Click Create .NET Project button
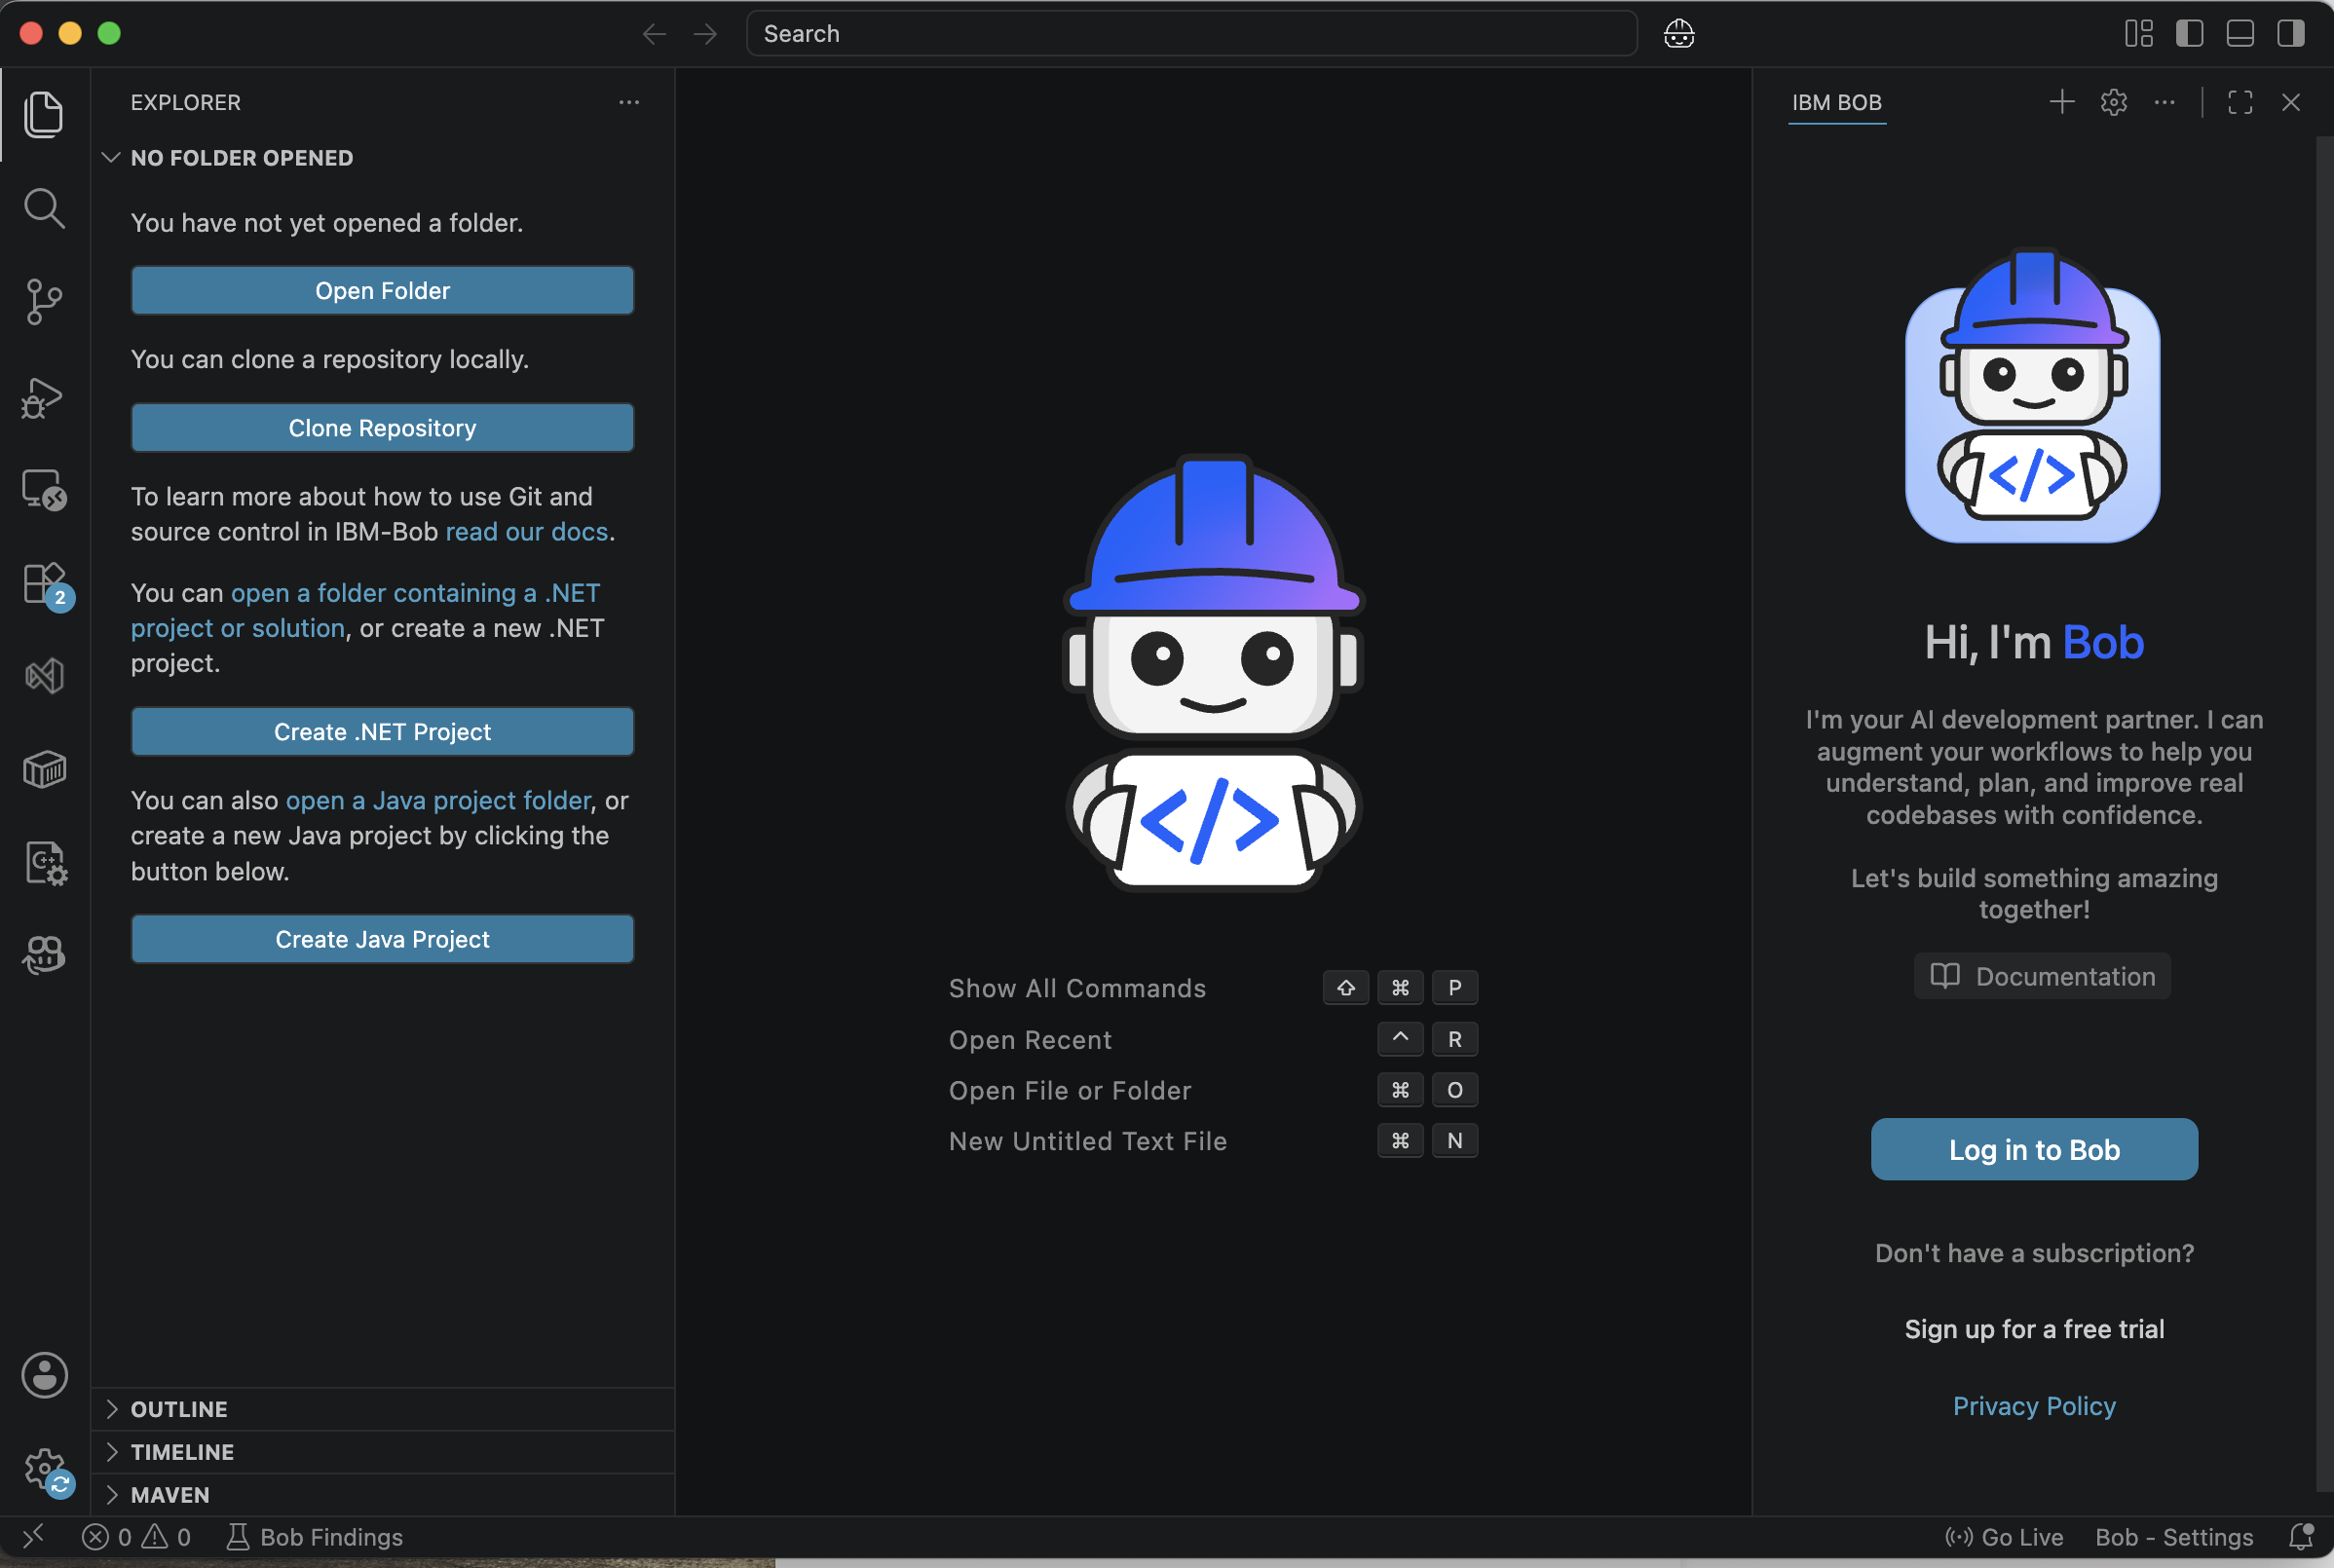 [382, 732]
